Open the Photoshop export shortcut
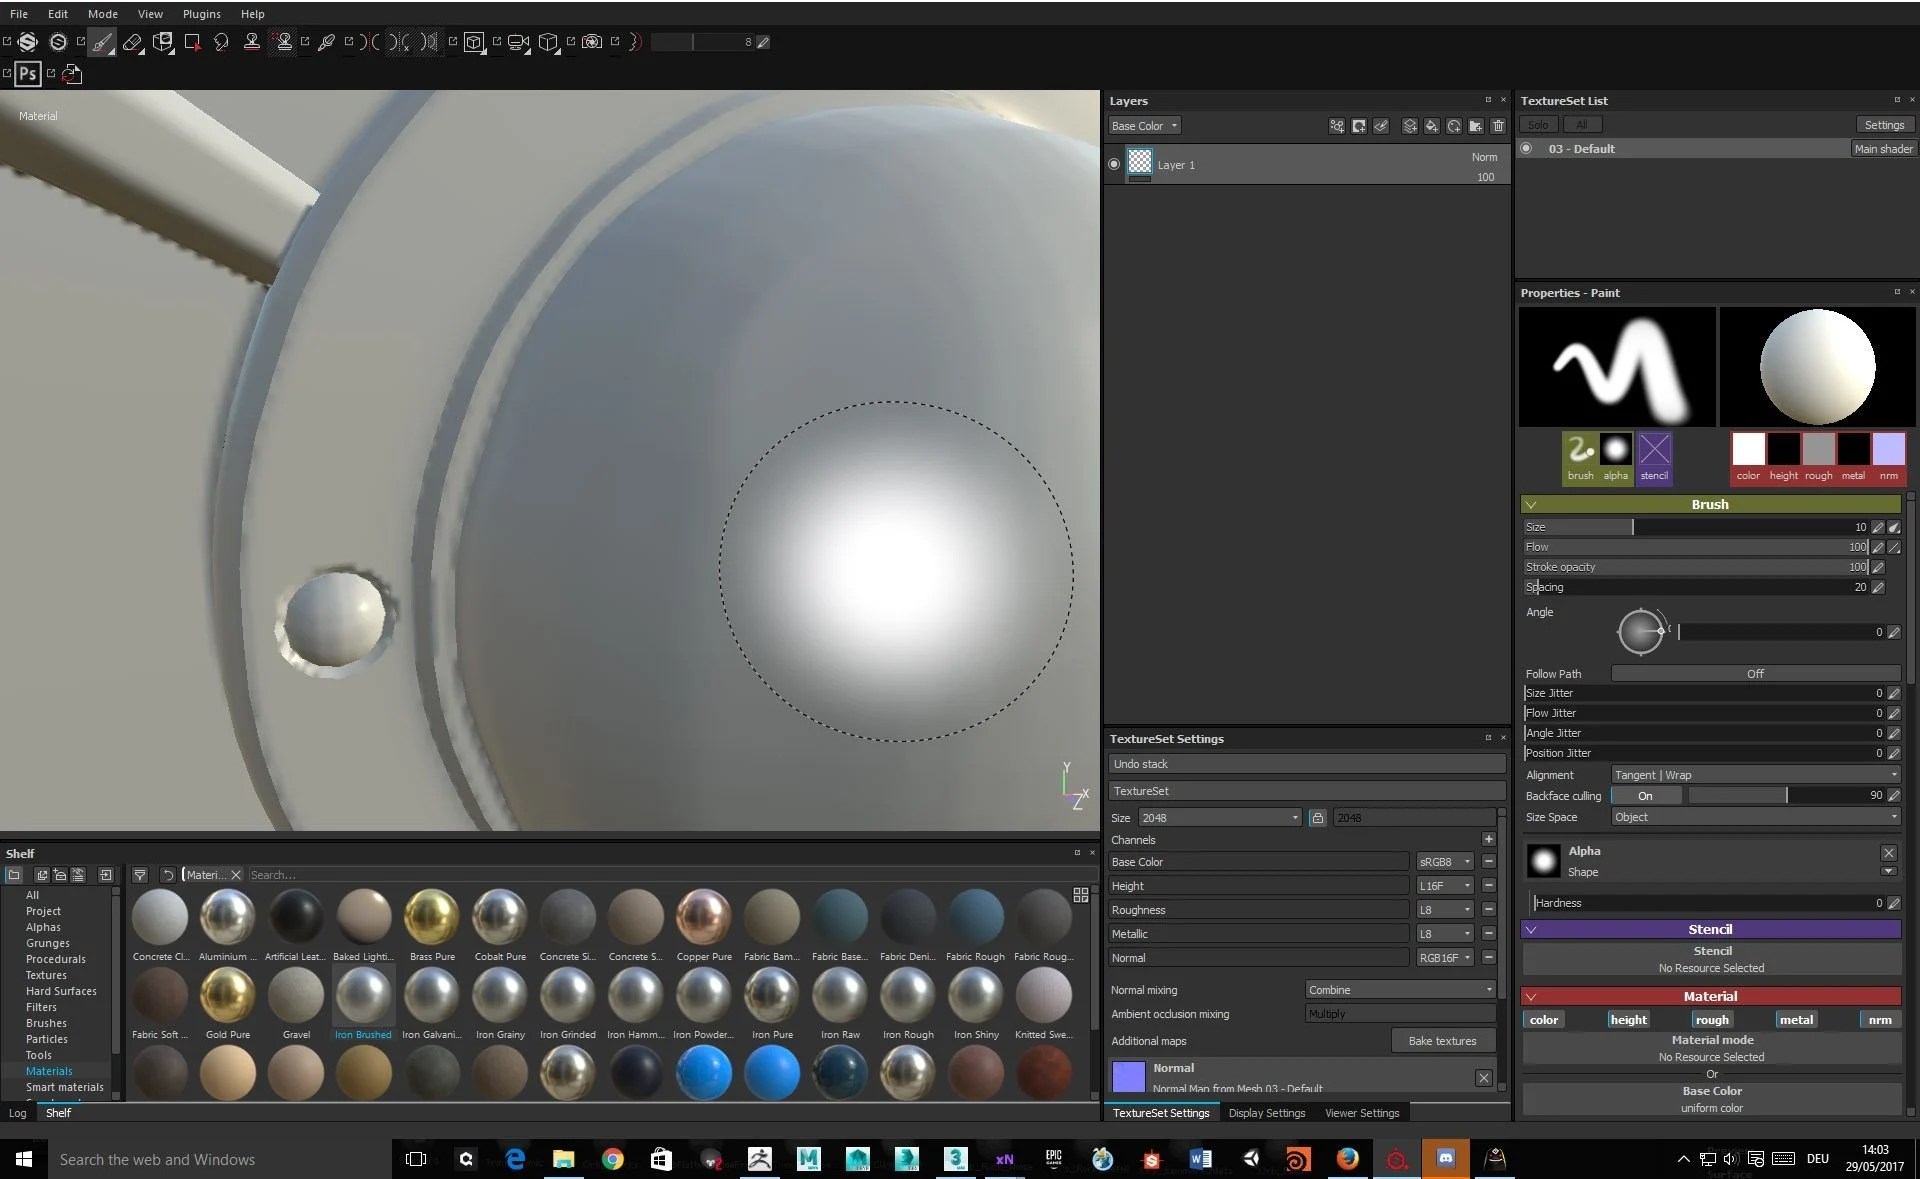This screenshot has height=1179, width=1920. tap(27, 73)
